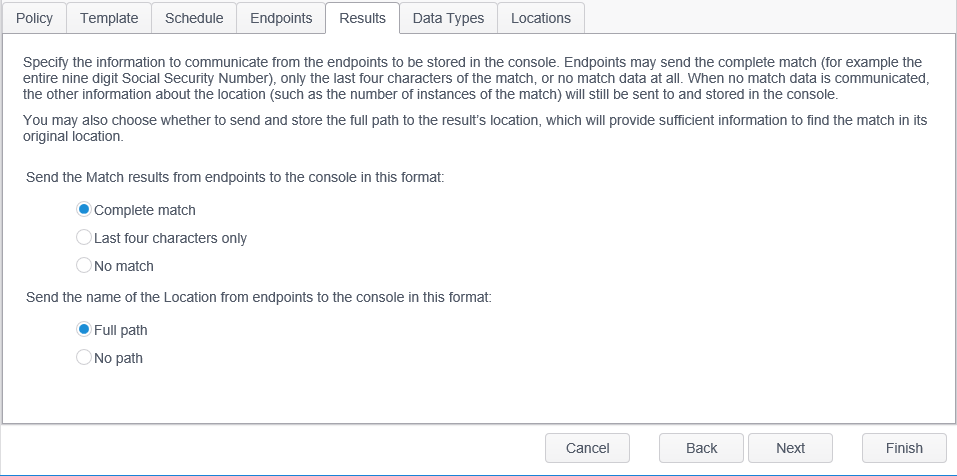The image size is (957, 476).
Task: Click the Results tab
Action: point(362,18)
